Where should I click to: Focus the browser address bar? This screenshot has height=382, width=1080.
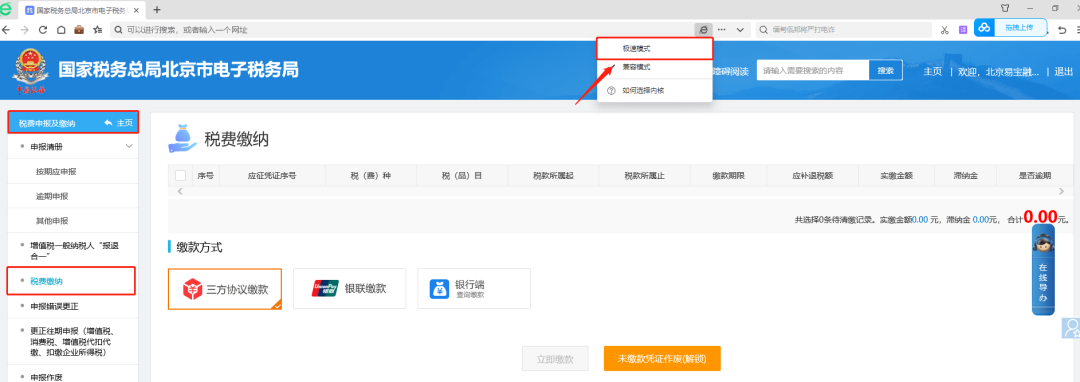[403, 30]
